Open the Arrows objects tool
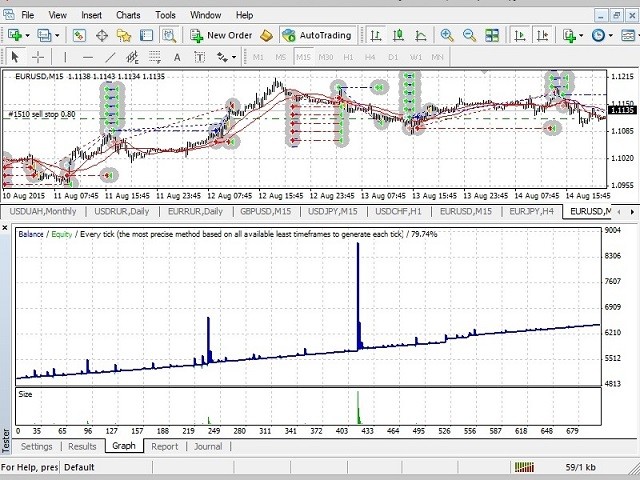 [x=222, y=57]
